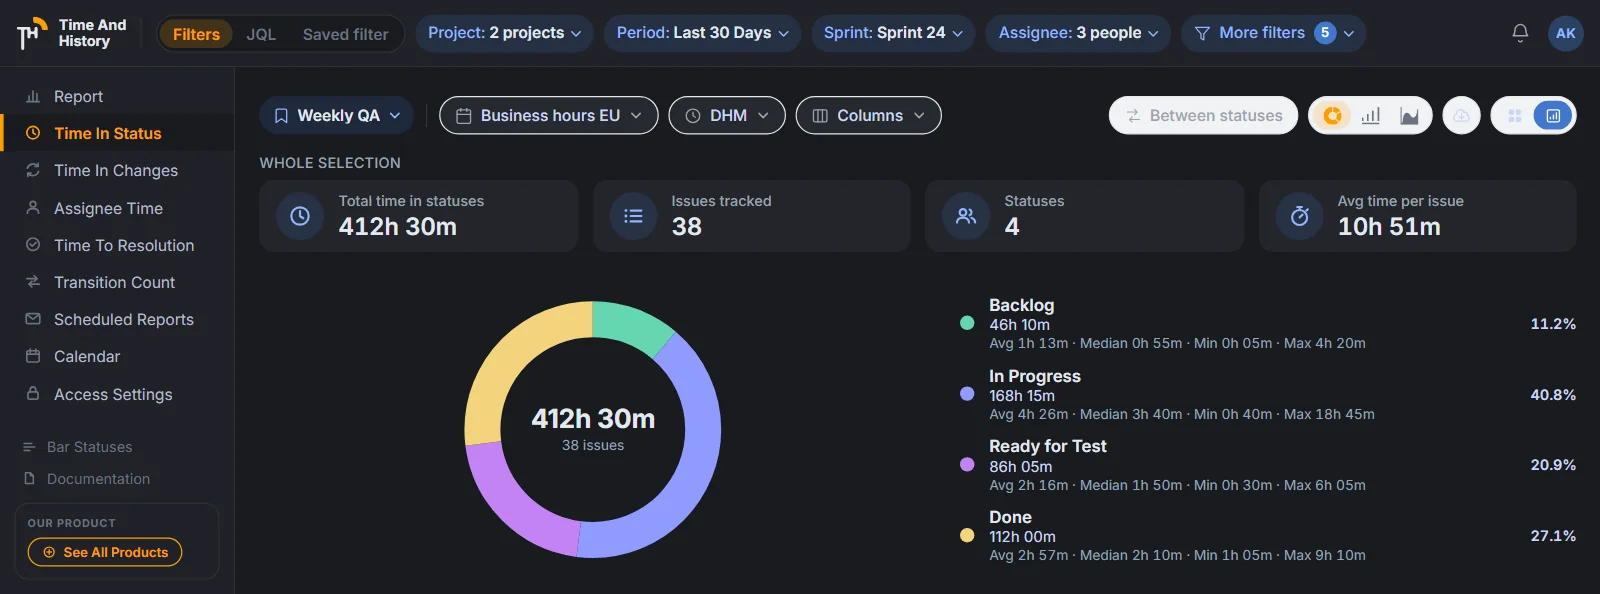Click the Total time clock card icon
This screenshot has width=1600, height=594.
pyautogui.click(x=300, y=216)
